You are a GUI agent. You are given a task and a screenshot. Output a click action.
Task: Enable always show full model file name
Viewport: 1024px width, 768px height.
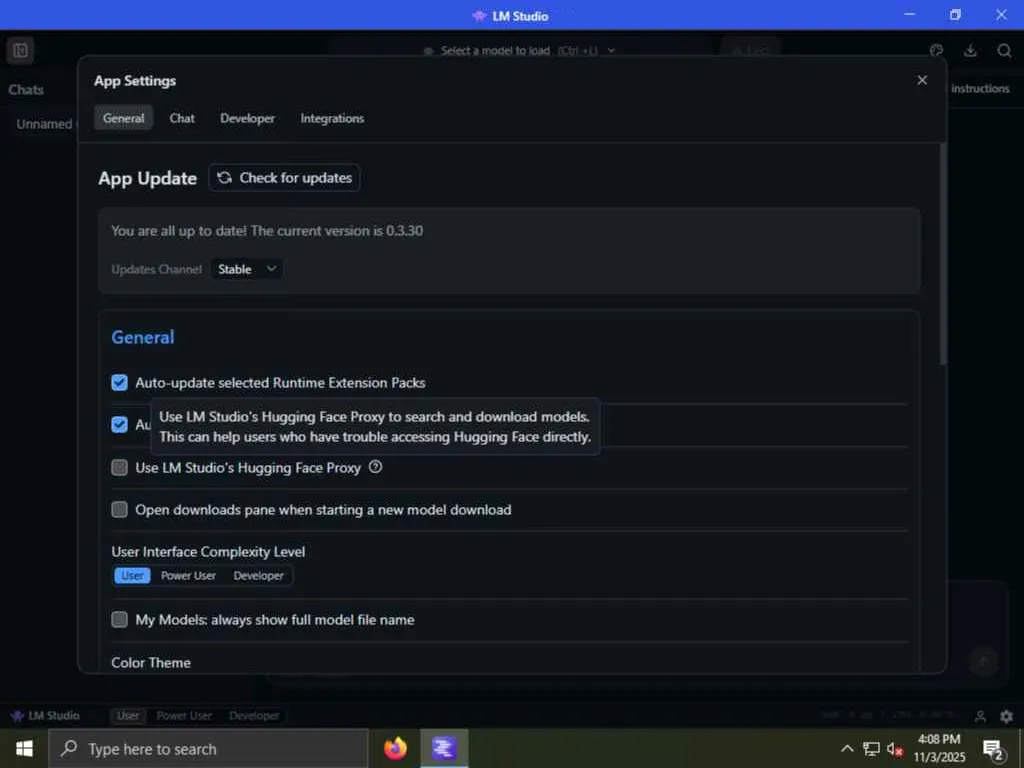[x=120, y=619]
